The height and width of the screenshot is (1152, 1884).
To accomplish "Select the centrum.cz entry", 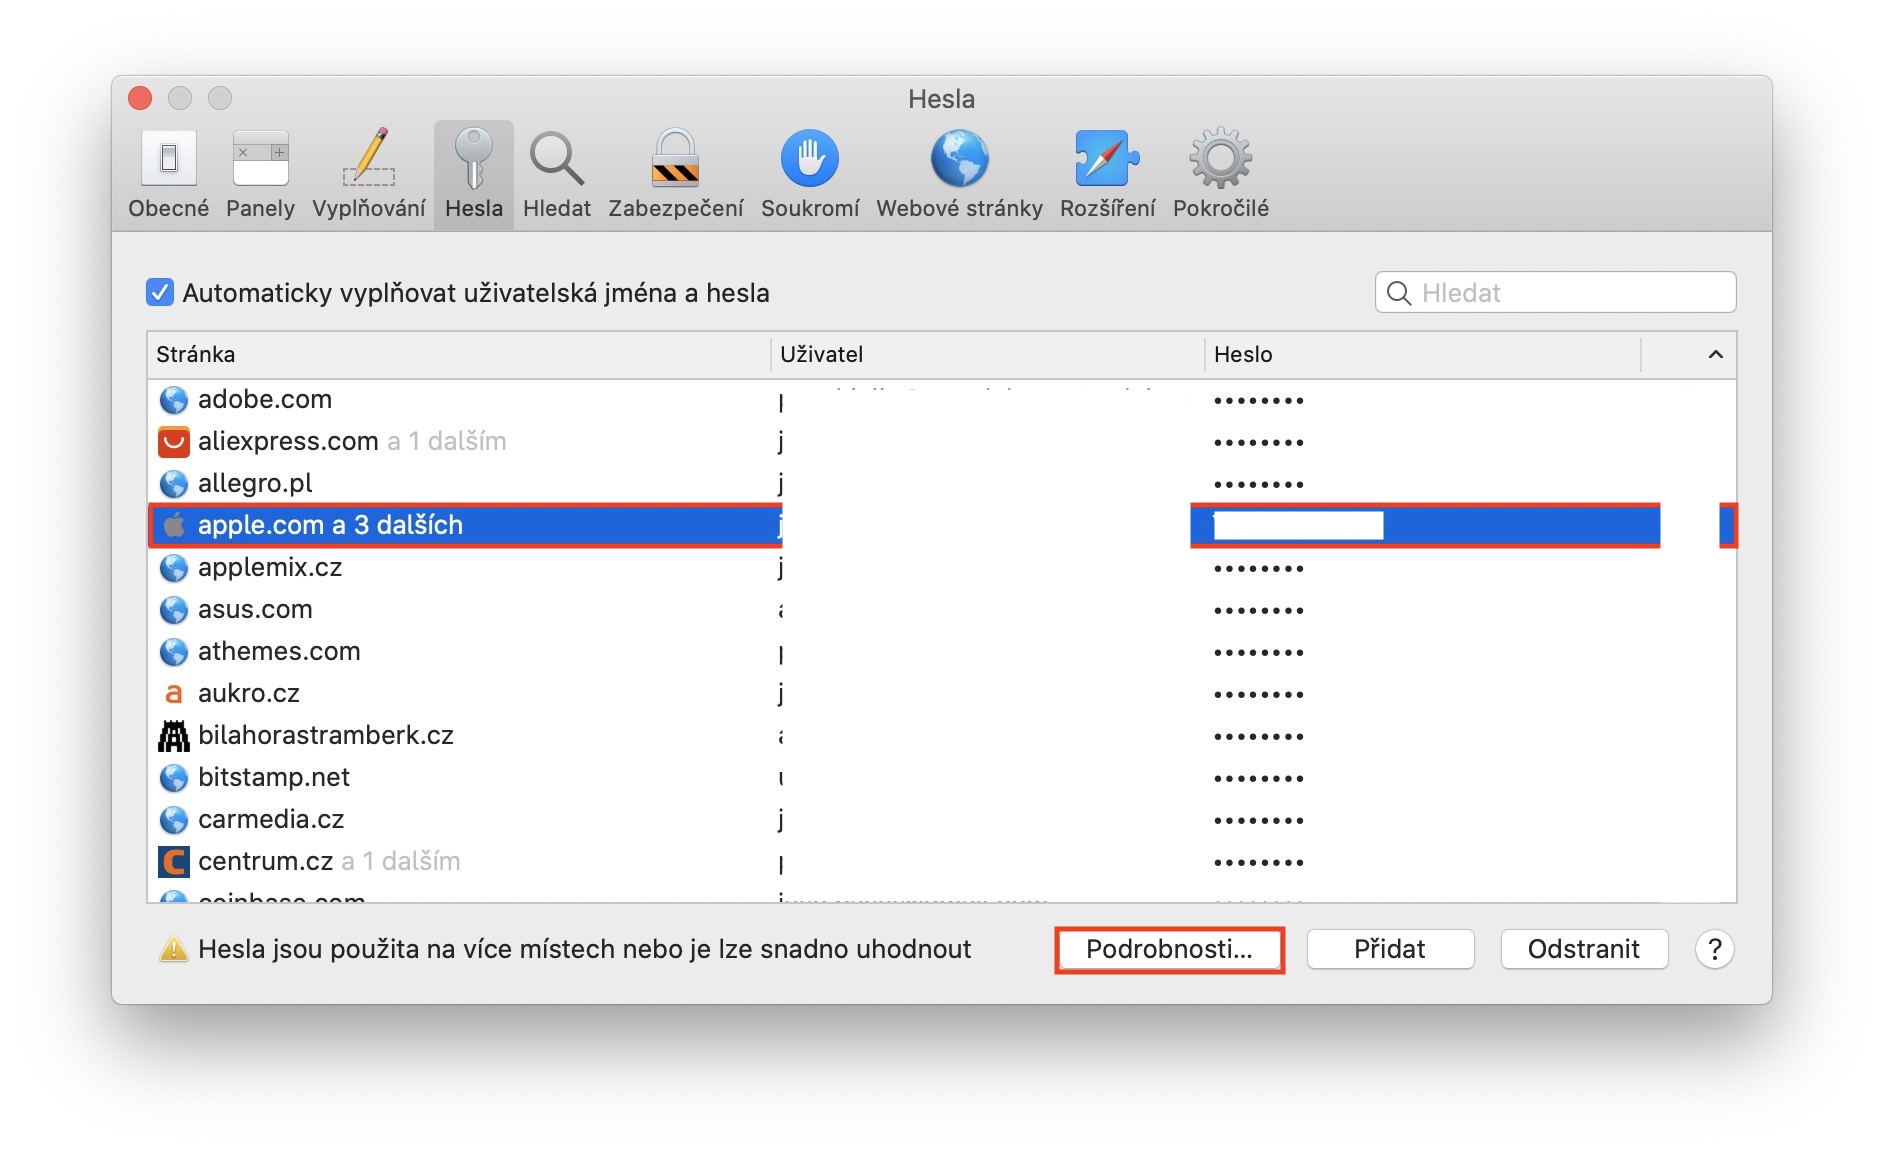I will (x=942, y=862).
